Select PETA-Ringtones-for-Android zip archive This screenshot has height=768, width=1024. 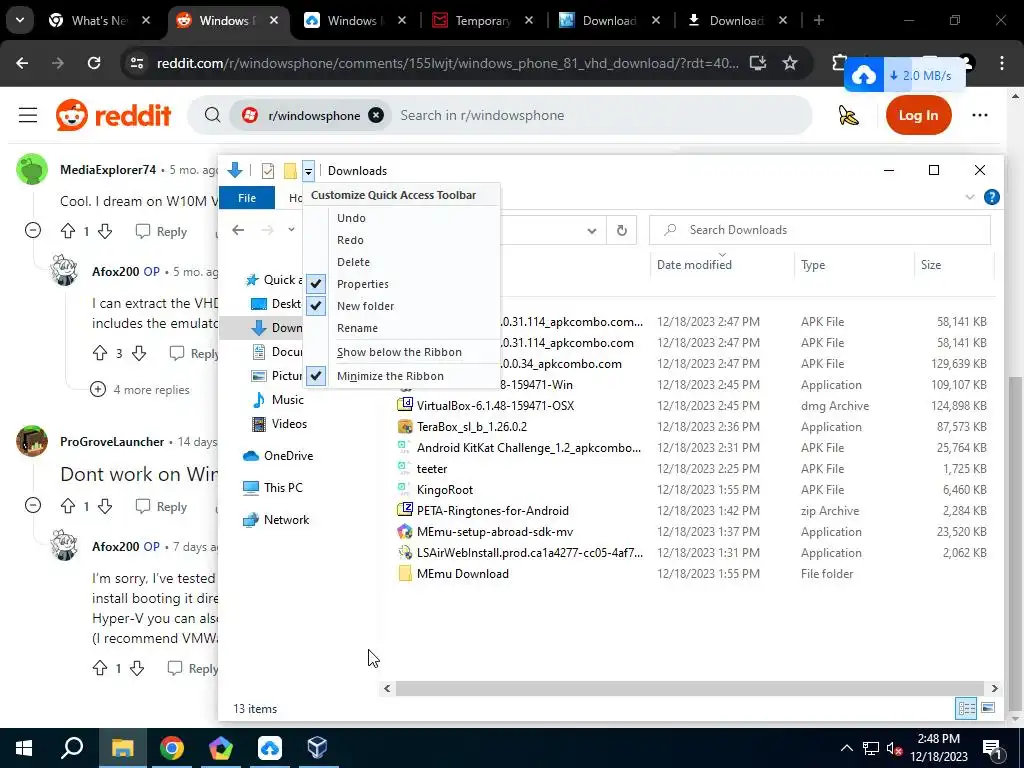(492, 511)
